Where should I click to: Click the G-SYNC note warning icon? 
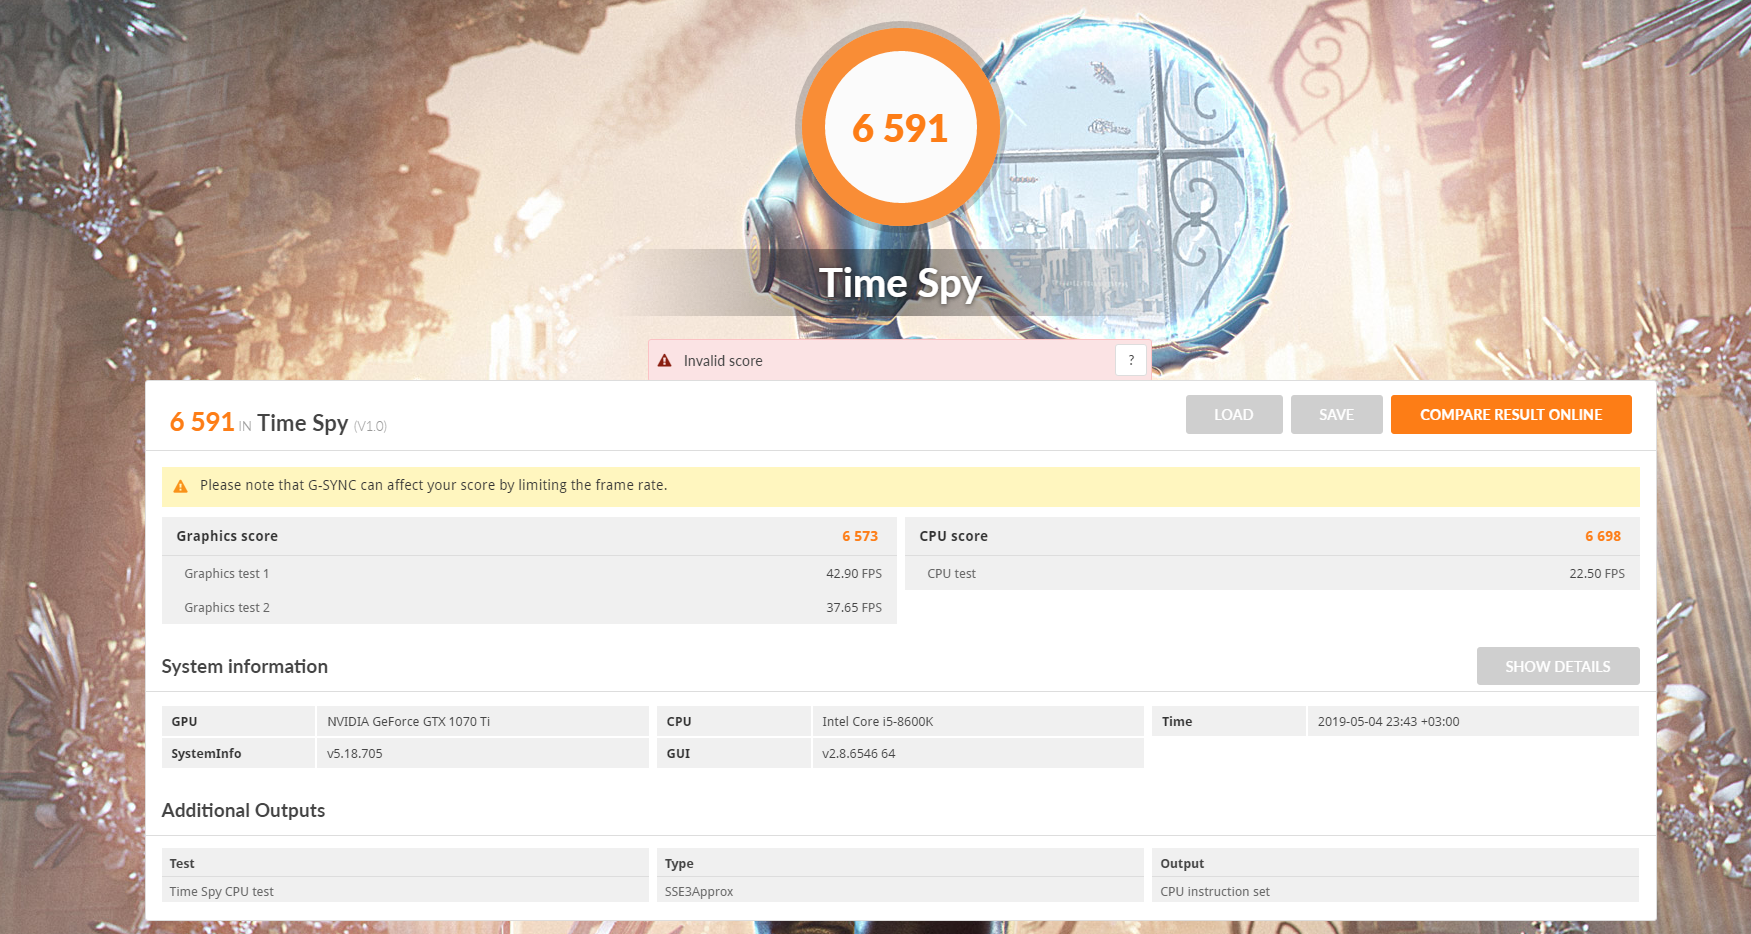(181, 486)
